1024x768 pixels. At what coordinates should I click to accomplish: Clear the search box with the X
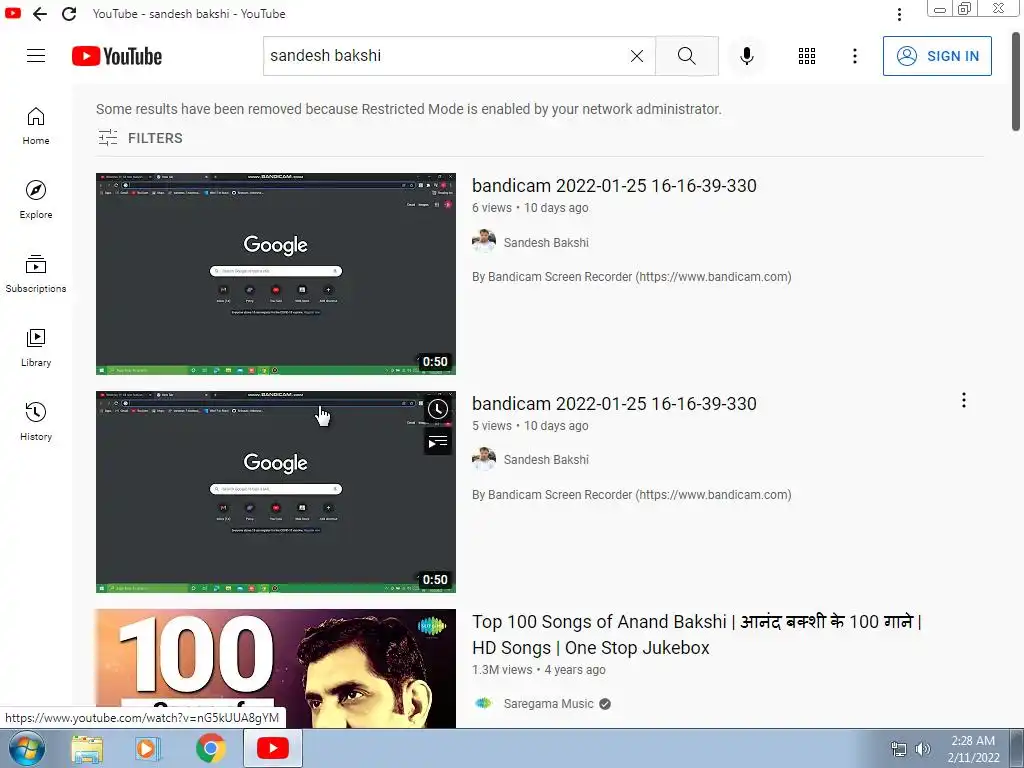point(637,56)
